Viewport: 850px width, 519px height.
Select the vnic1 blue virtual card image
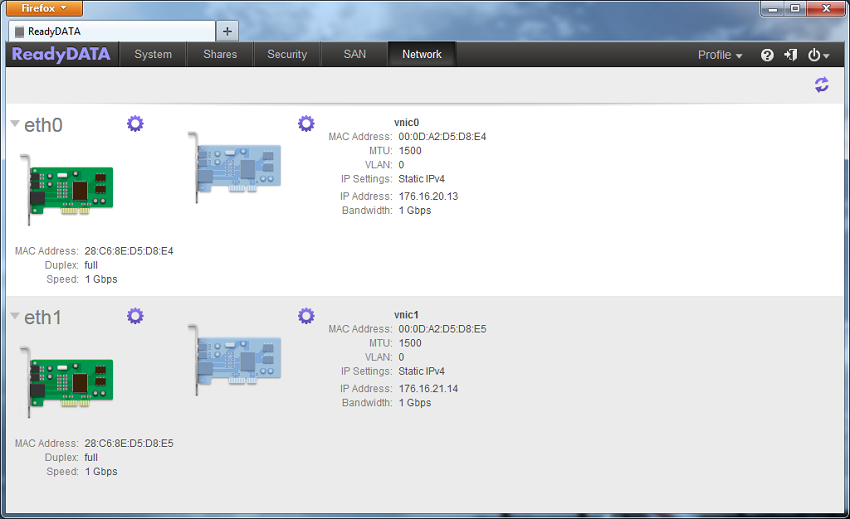point(235,360)
